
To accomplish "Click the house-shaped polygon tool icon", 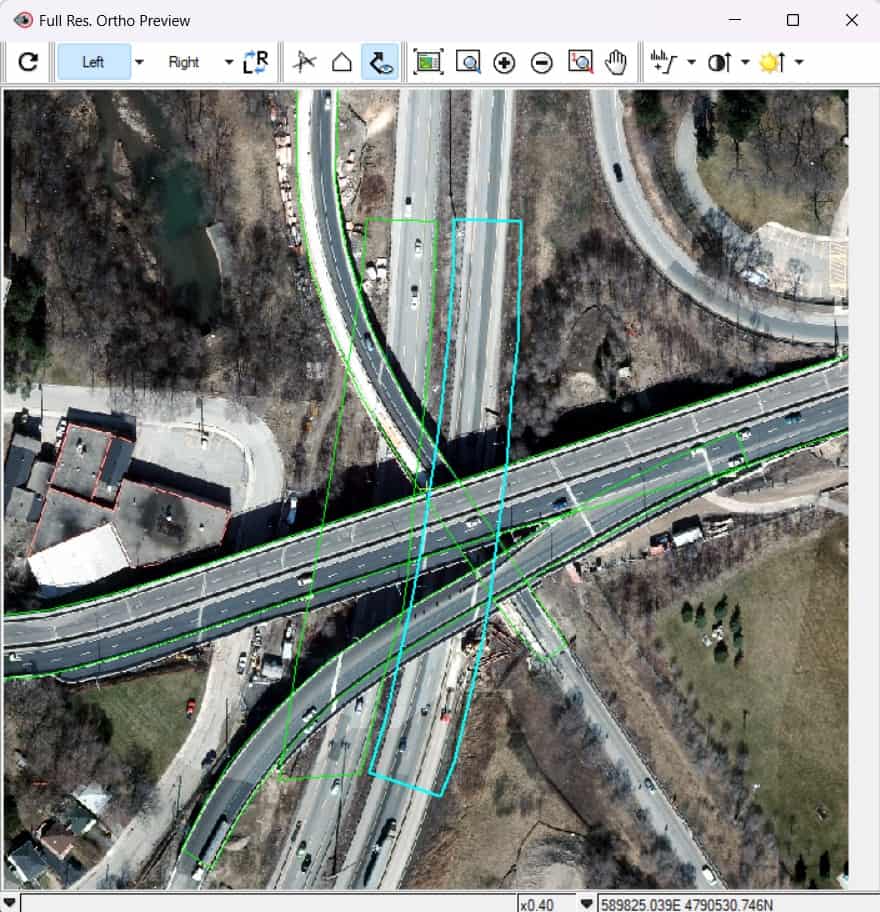I will coord(341,62).
